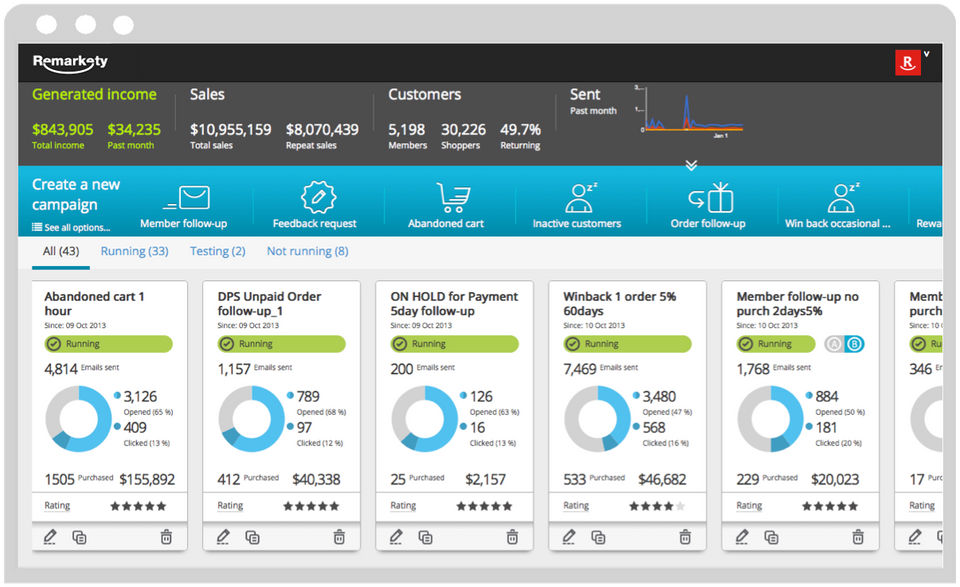Image resolution: width=960 pixels, height=587 pixels.
Task: Edit the Member follow-up no purch campaign
Action: coord(742,537)
